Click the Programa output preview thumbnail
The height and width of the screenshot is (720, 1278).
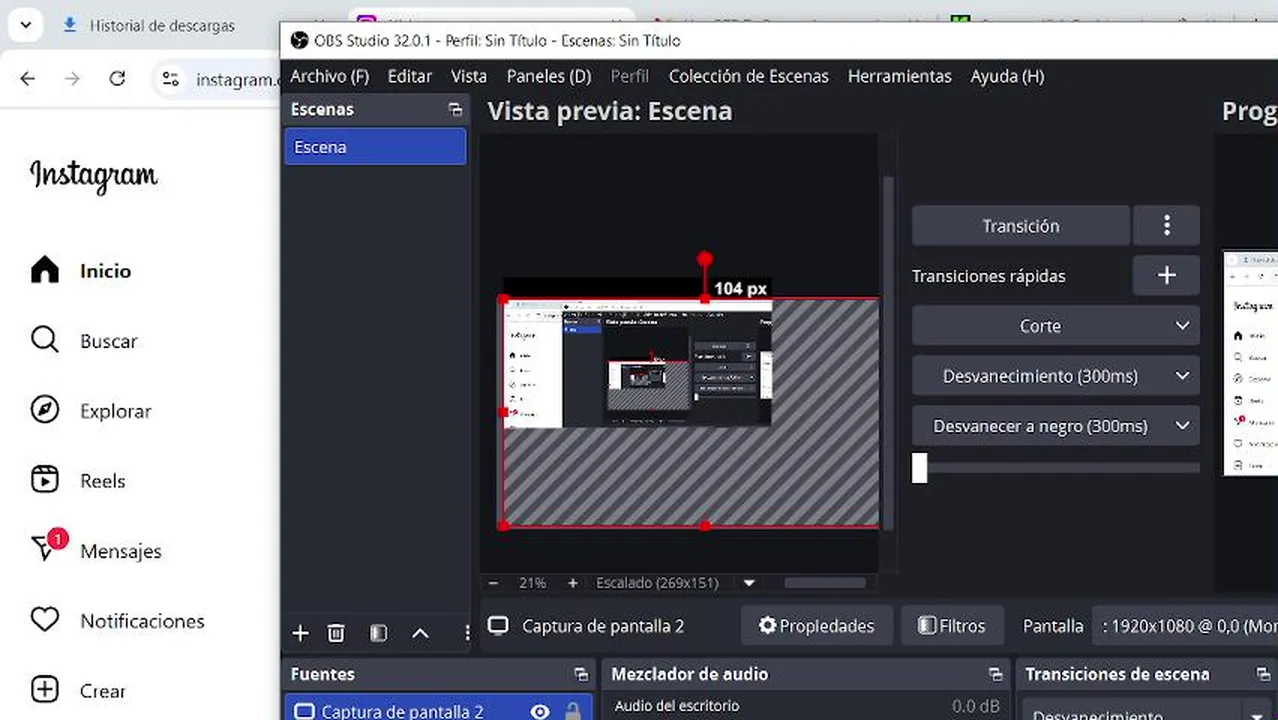(1250, 364)
